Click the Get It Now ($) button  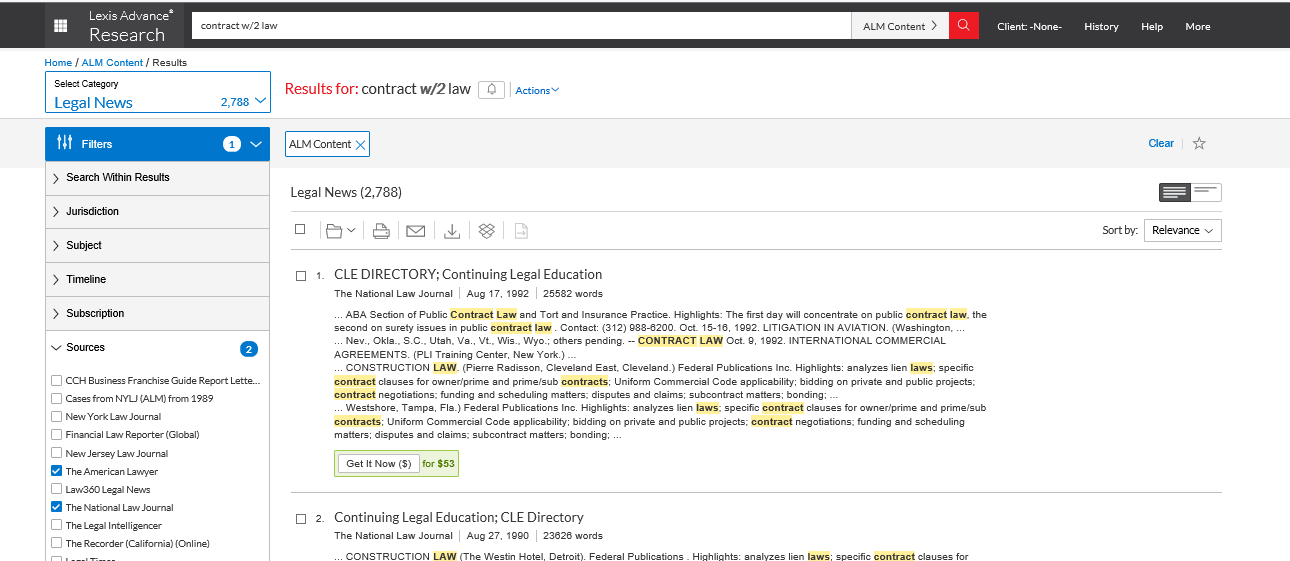(379, 464)
